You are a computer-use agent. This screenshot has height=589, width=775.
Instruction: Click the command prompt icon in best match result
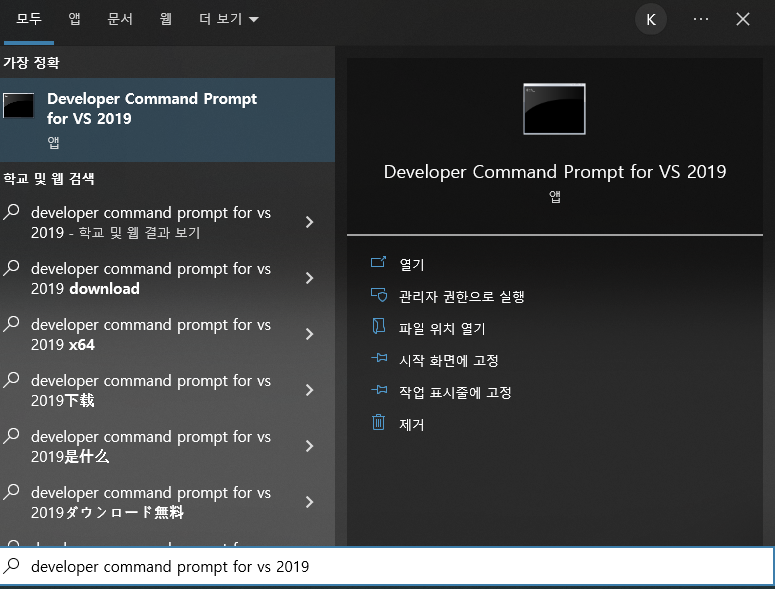19,105
